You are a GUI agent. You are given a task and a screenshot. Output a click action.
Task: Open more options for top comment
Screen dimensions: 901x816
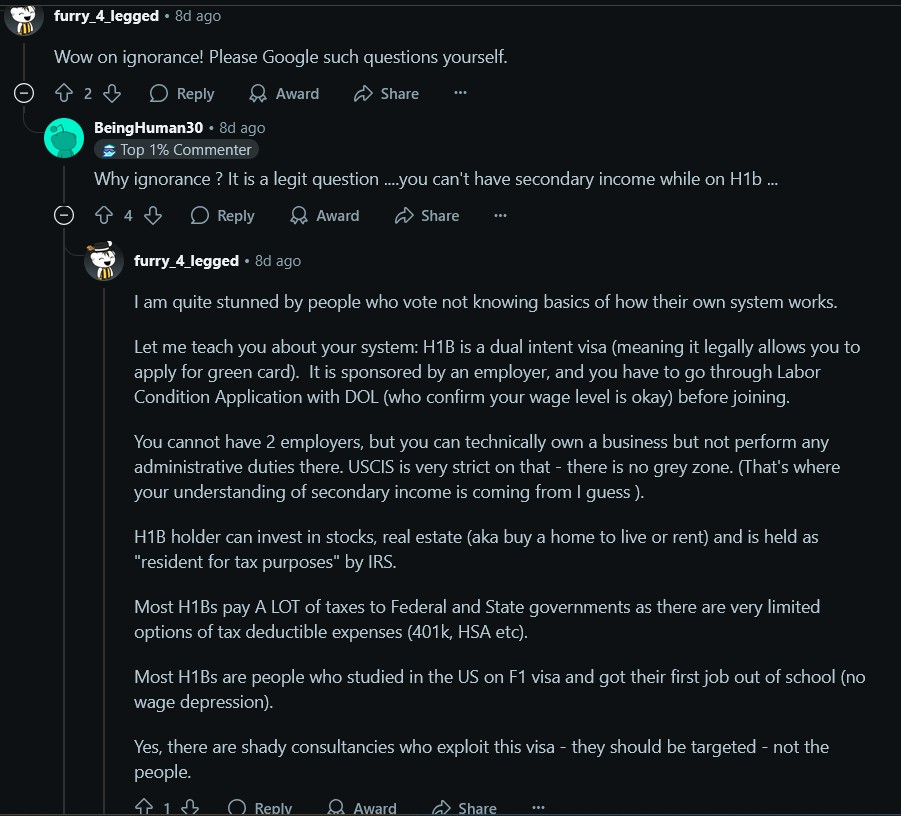click(460, 93)
